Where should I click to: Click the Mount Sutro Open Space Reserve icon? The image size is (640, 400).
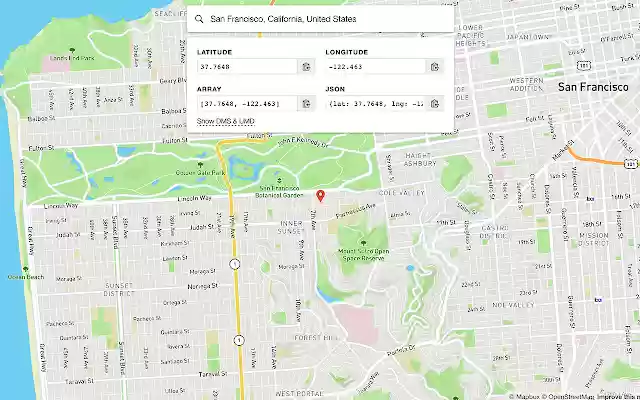(363, 243)
